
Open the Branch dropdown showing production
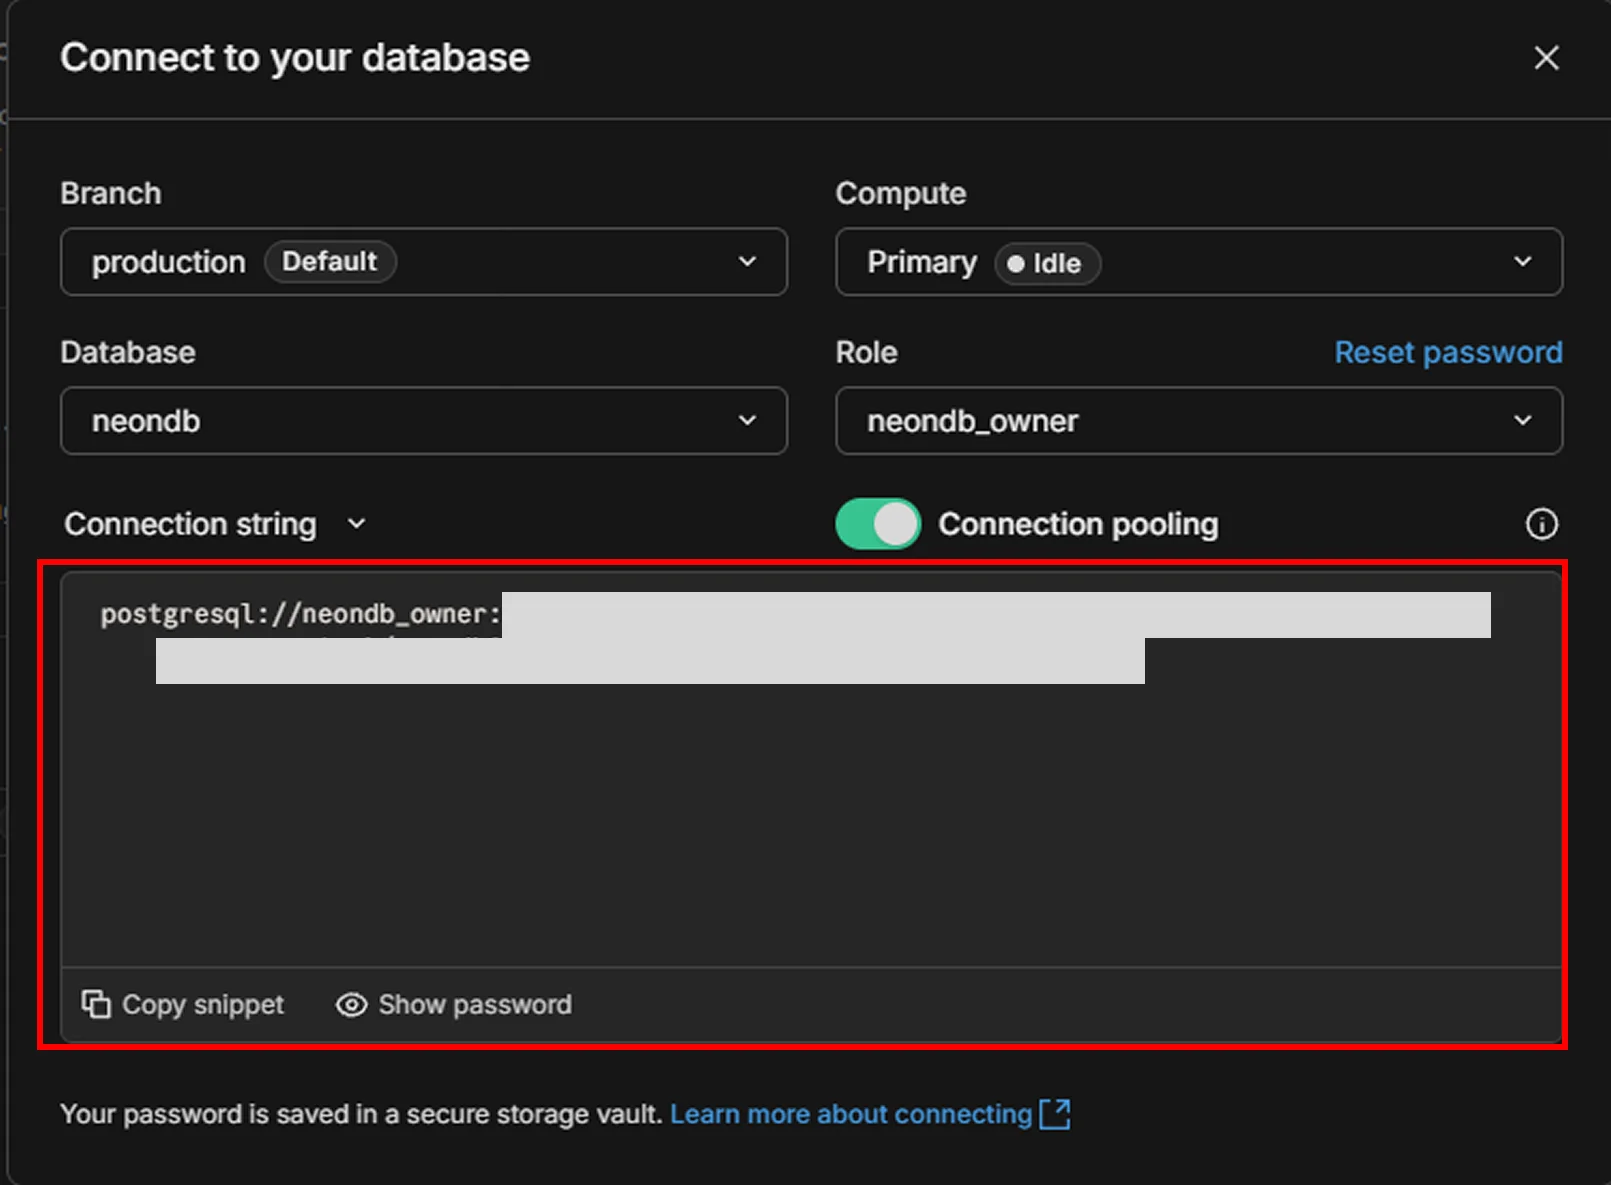click(x=424, y=262)
